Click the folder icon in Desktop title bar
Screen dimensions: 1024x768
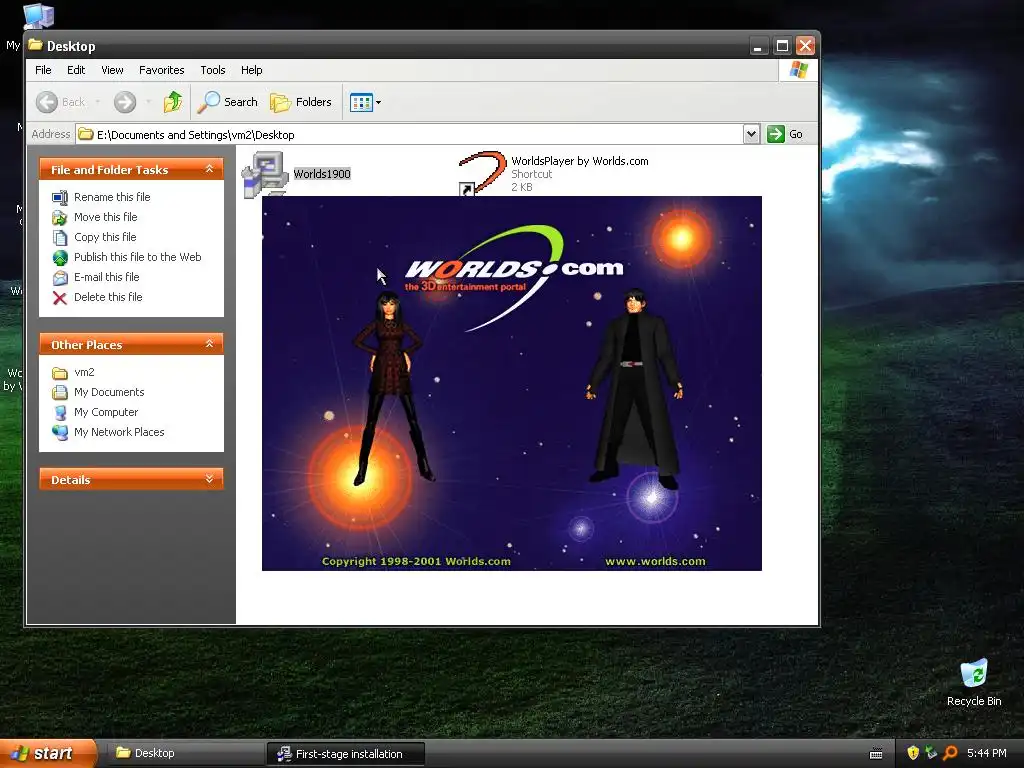click(x=35, y=45)
